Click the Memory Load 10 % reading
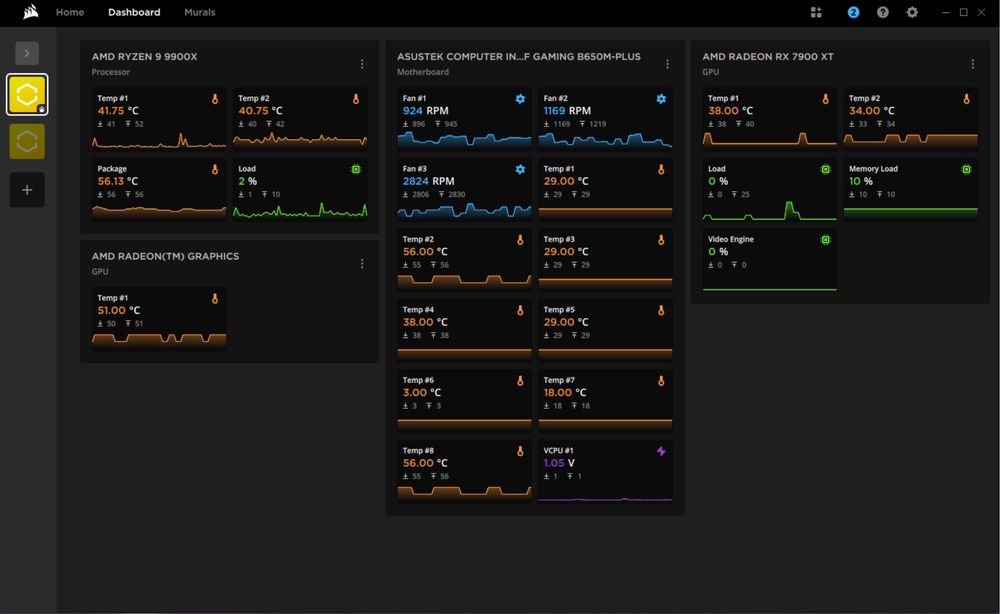The image size is (1000, 614). 861,181
